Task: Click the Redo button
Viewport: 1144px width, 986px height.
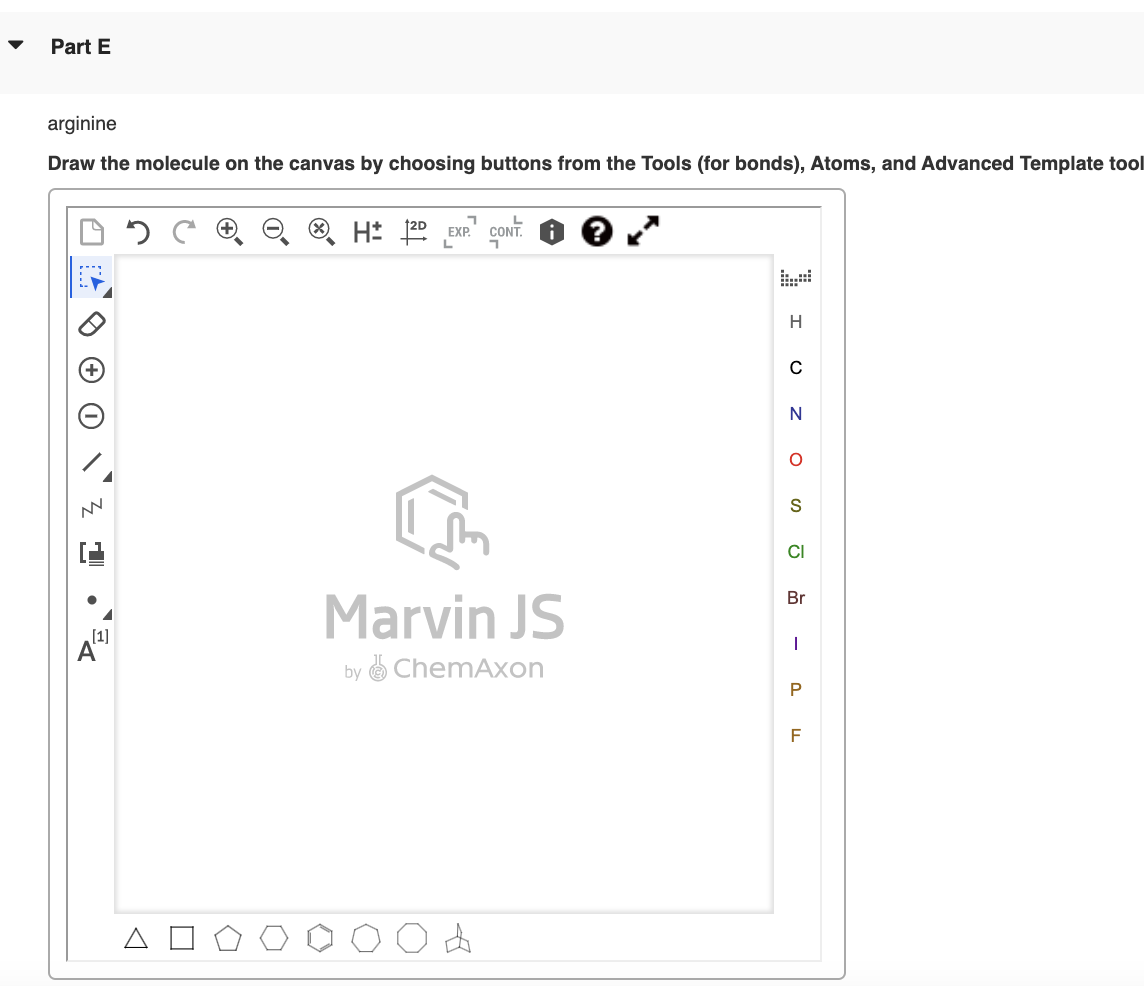Action: 183,231
